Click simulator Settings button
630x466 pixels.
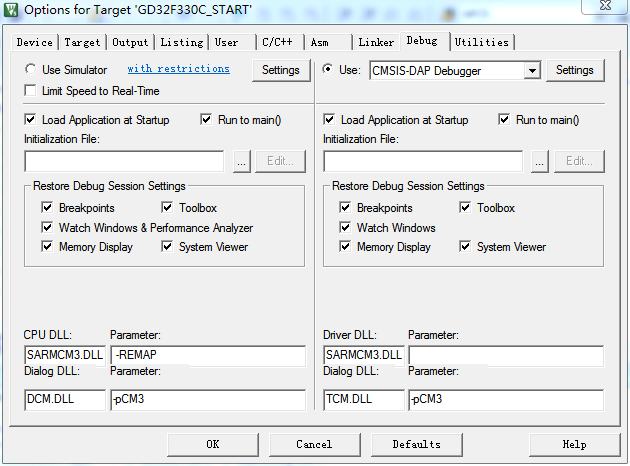pos(281,70)
